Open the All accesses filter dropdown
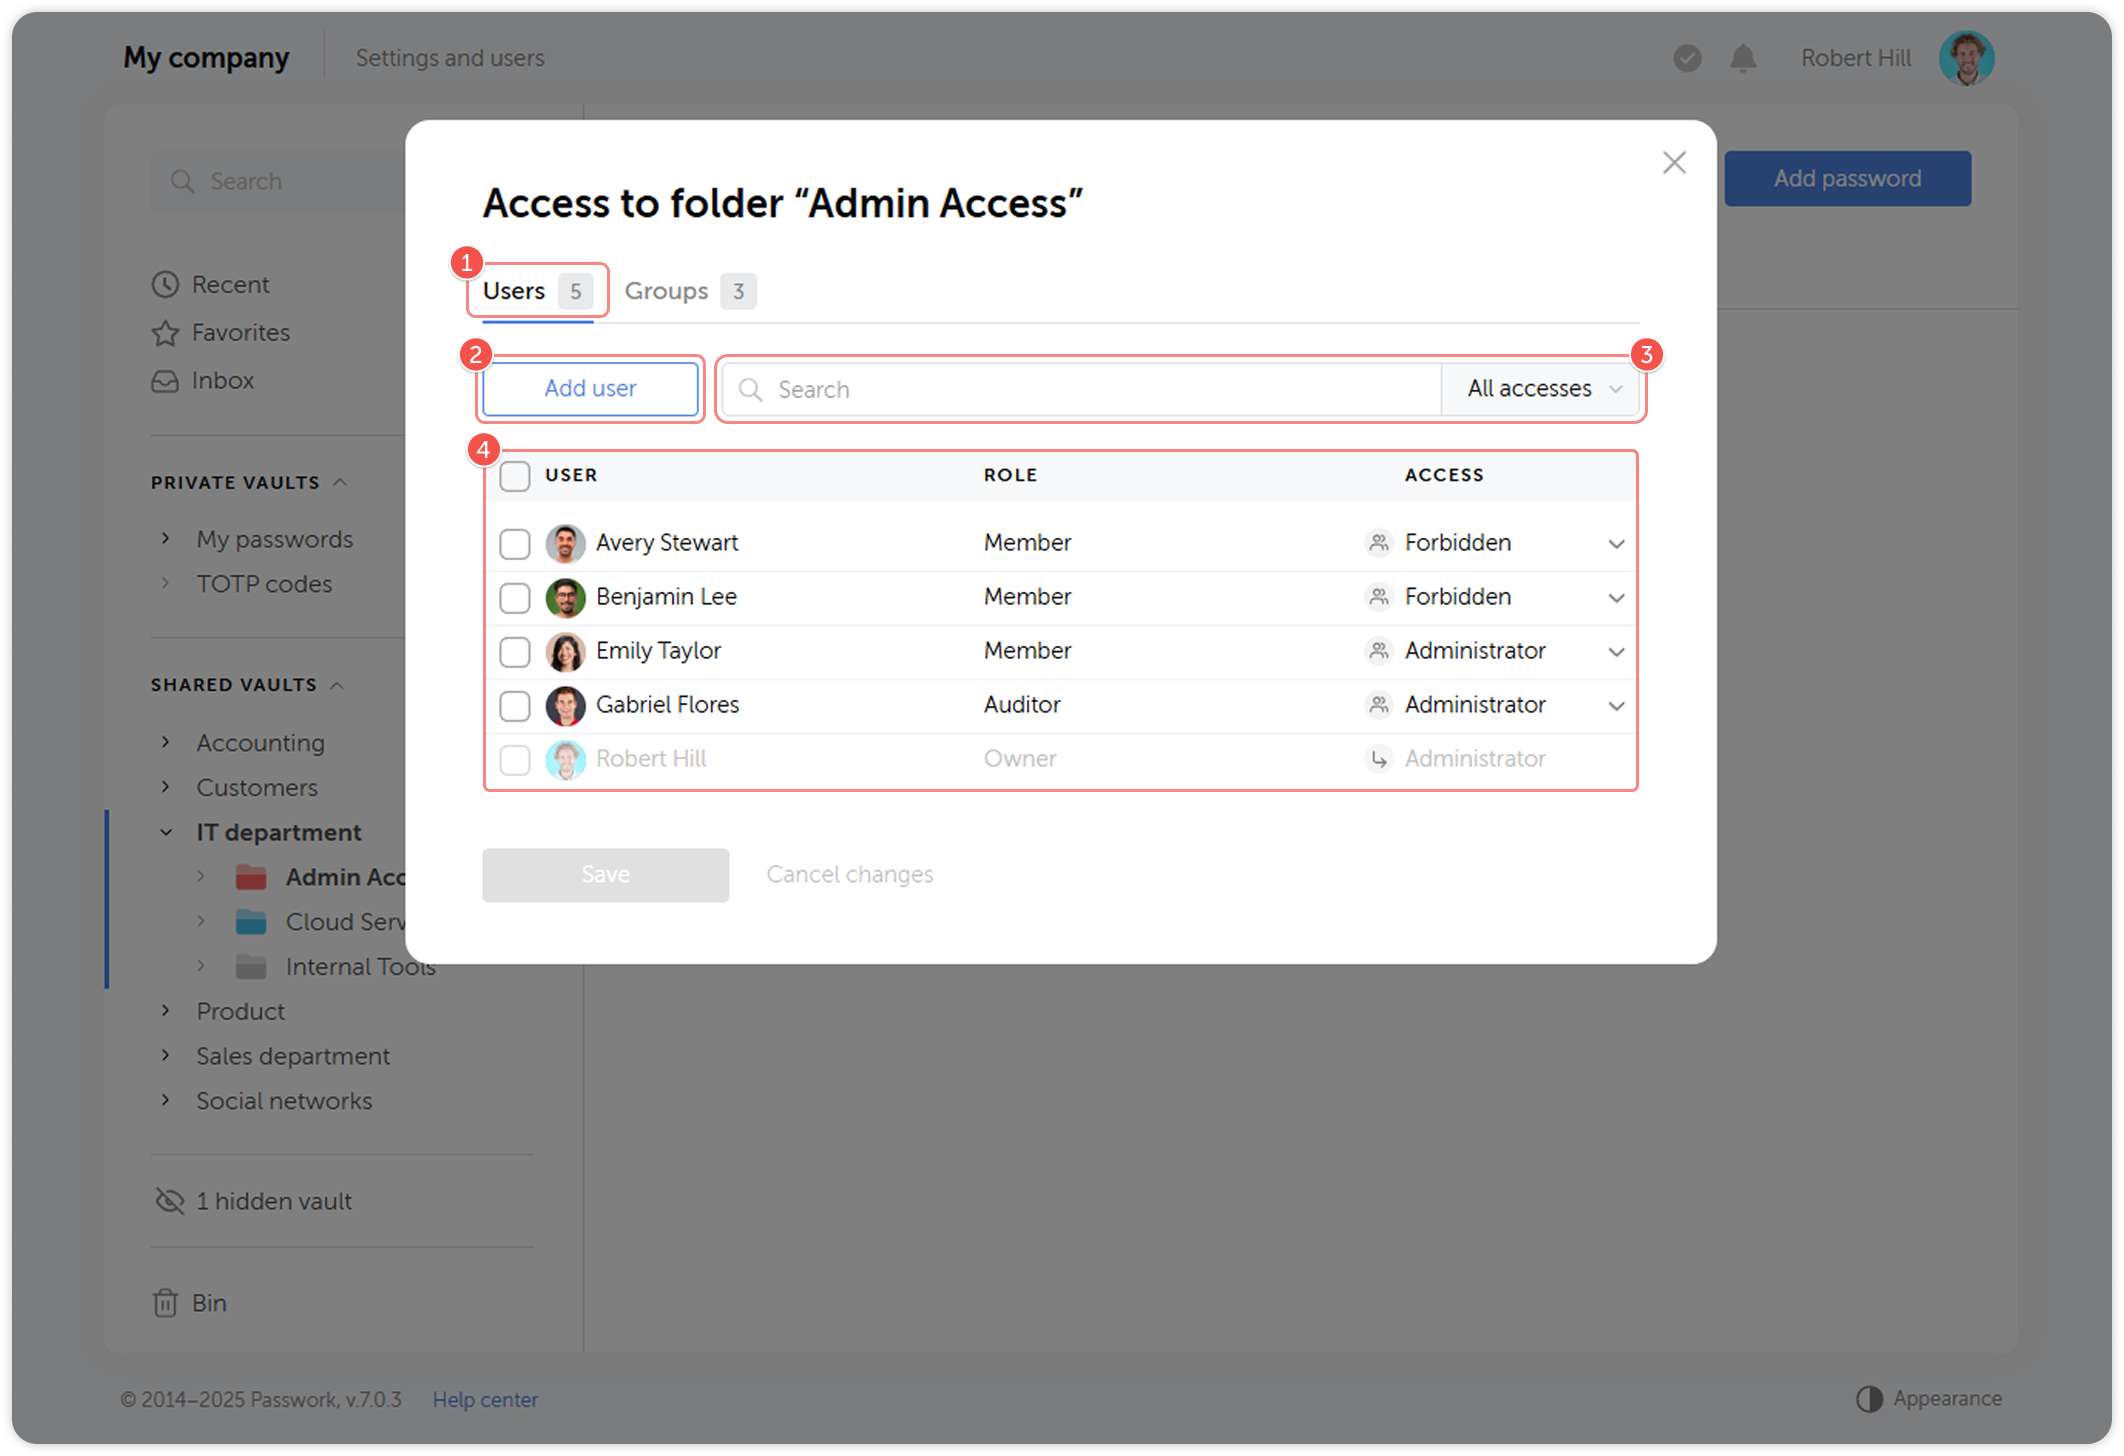2124x1456 pixels. (1540, 389)
